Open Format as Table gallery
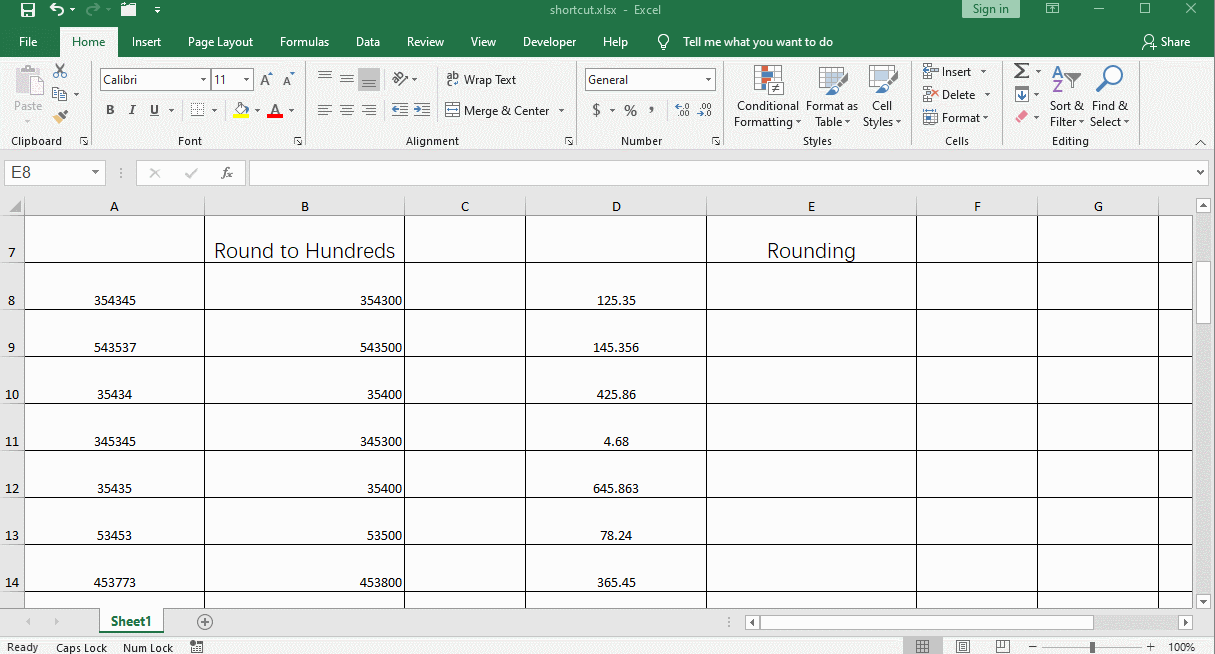Image resolution: width=1215 pixels, height=654 pixels. click(832, 96)
